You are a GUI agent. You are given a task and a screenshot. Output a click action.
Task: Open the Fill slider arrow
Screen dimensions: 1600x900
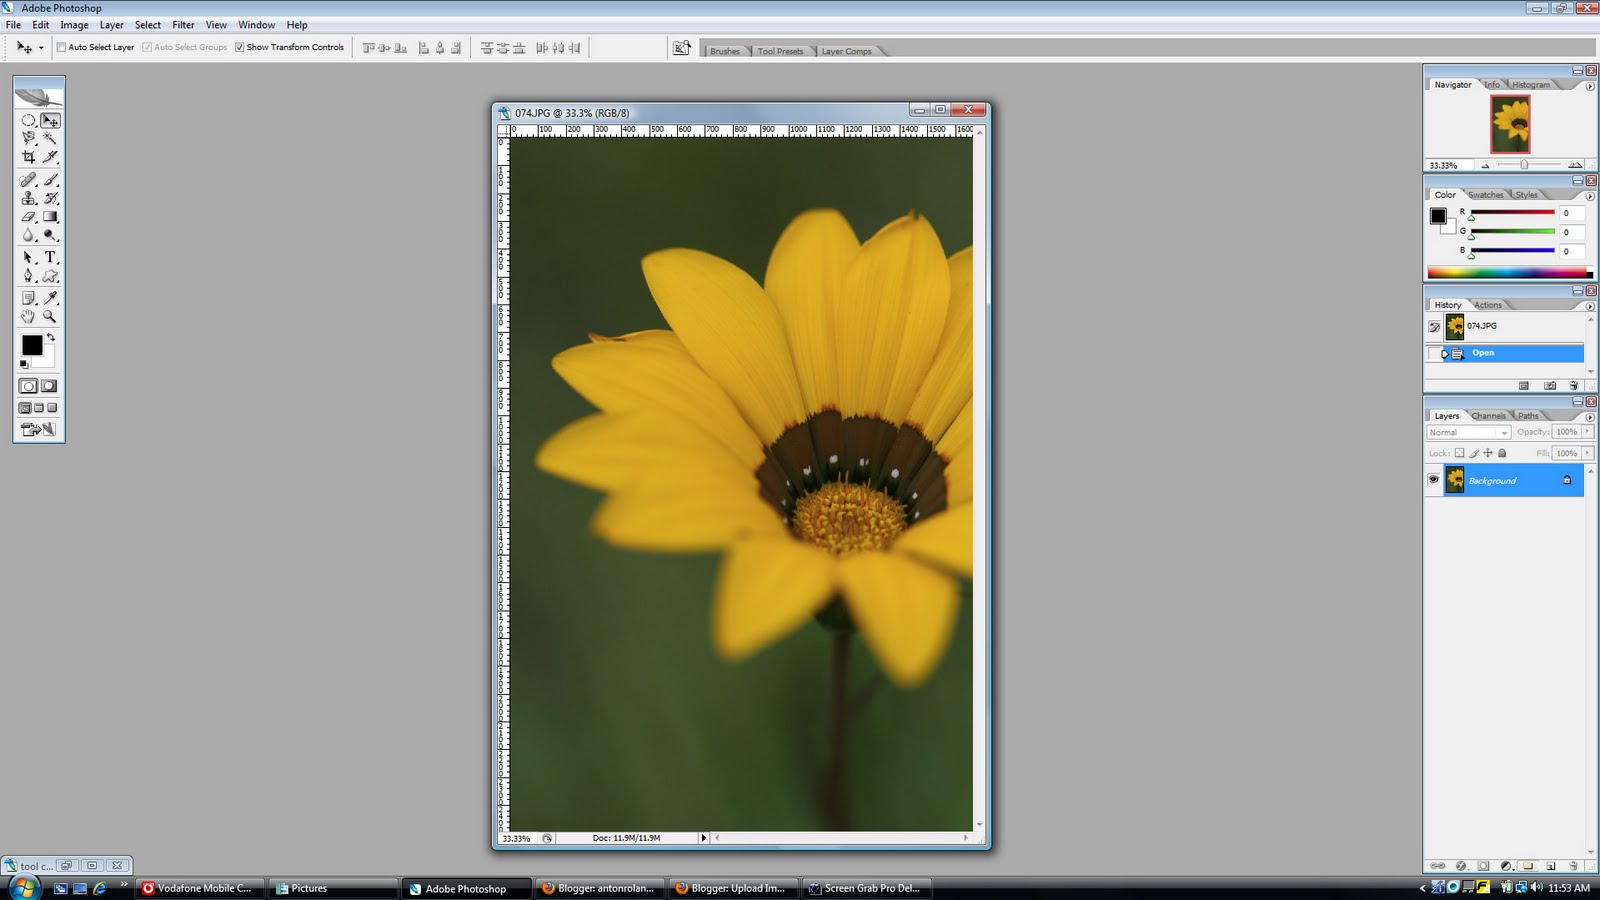[1587, 453]
